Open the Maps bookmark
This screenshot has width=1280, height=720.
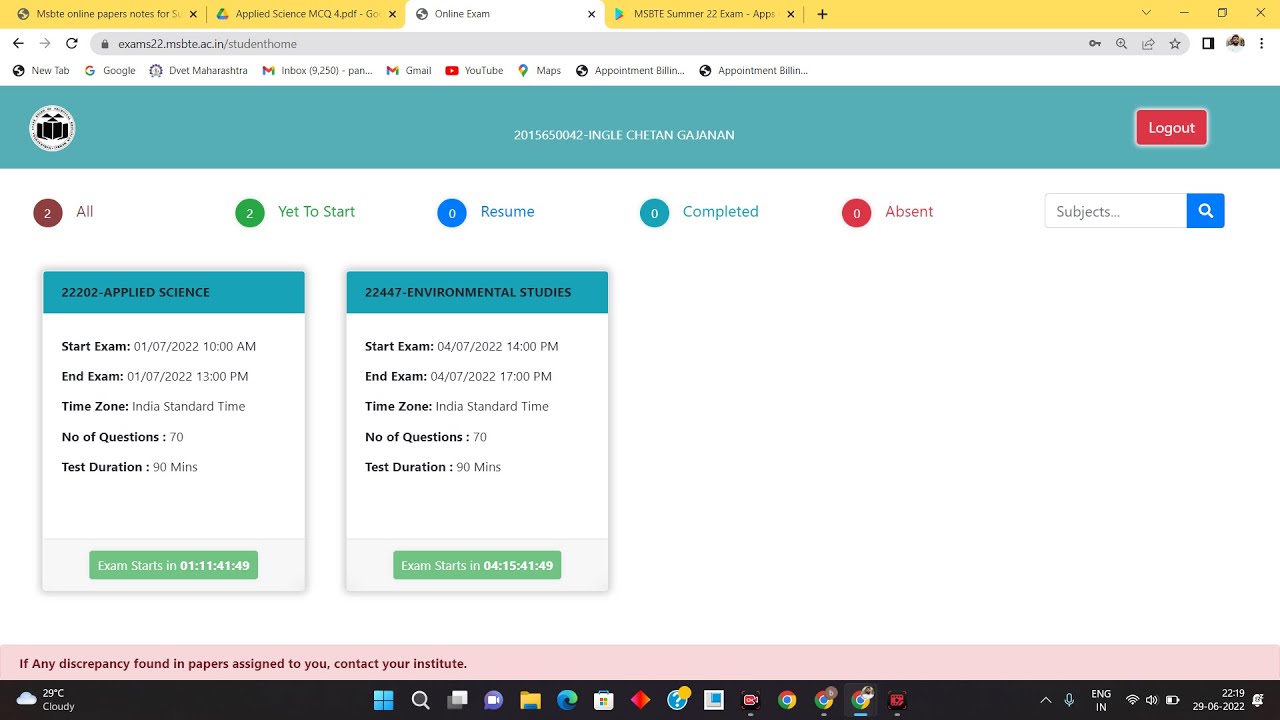coord(539,70)
